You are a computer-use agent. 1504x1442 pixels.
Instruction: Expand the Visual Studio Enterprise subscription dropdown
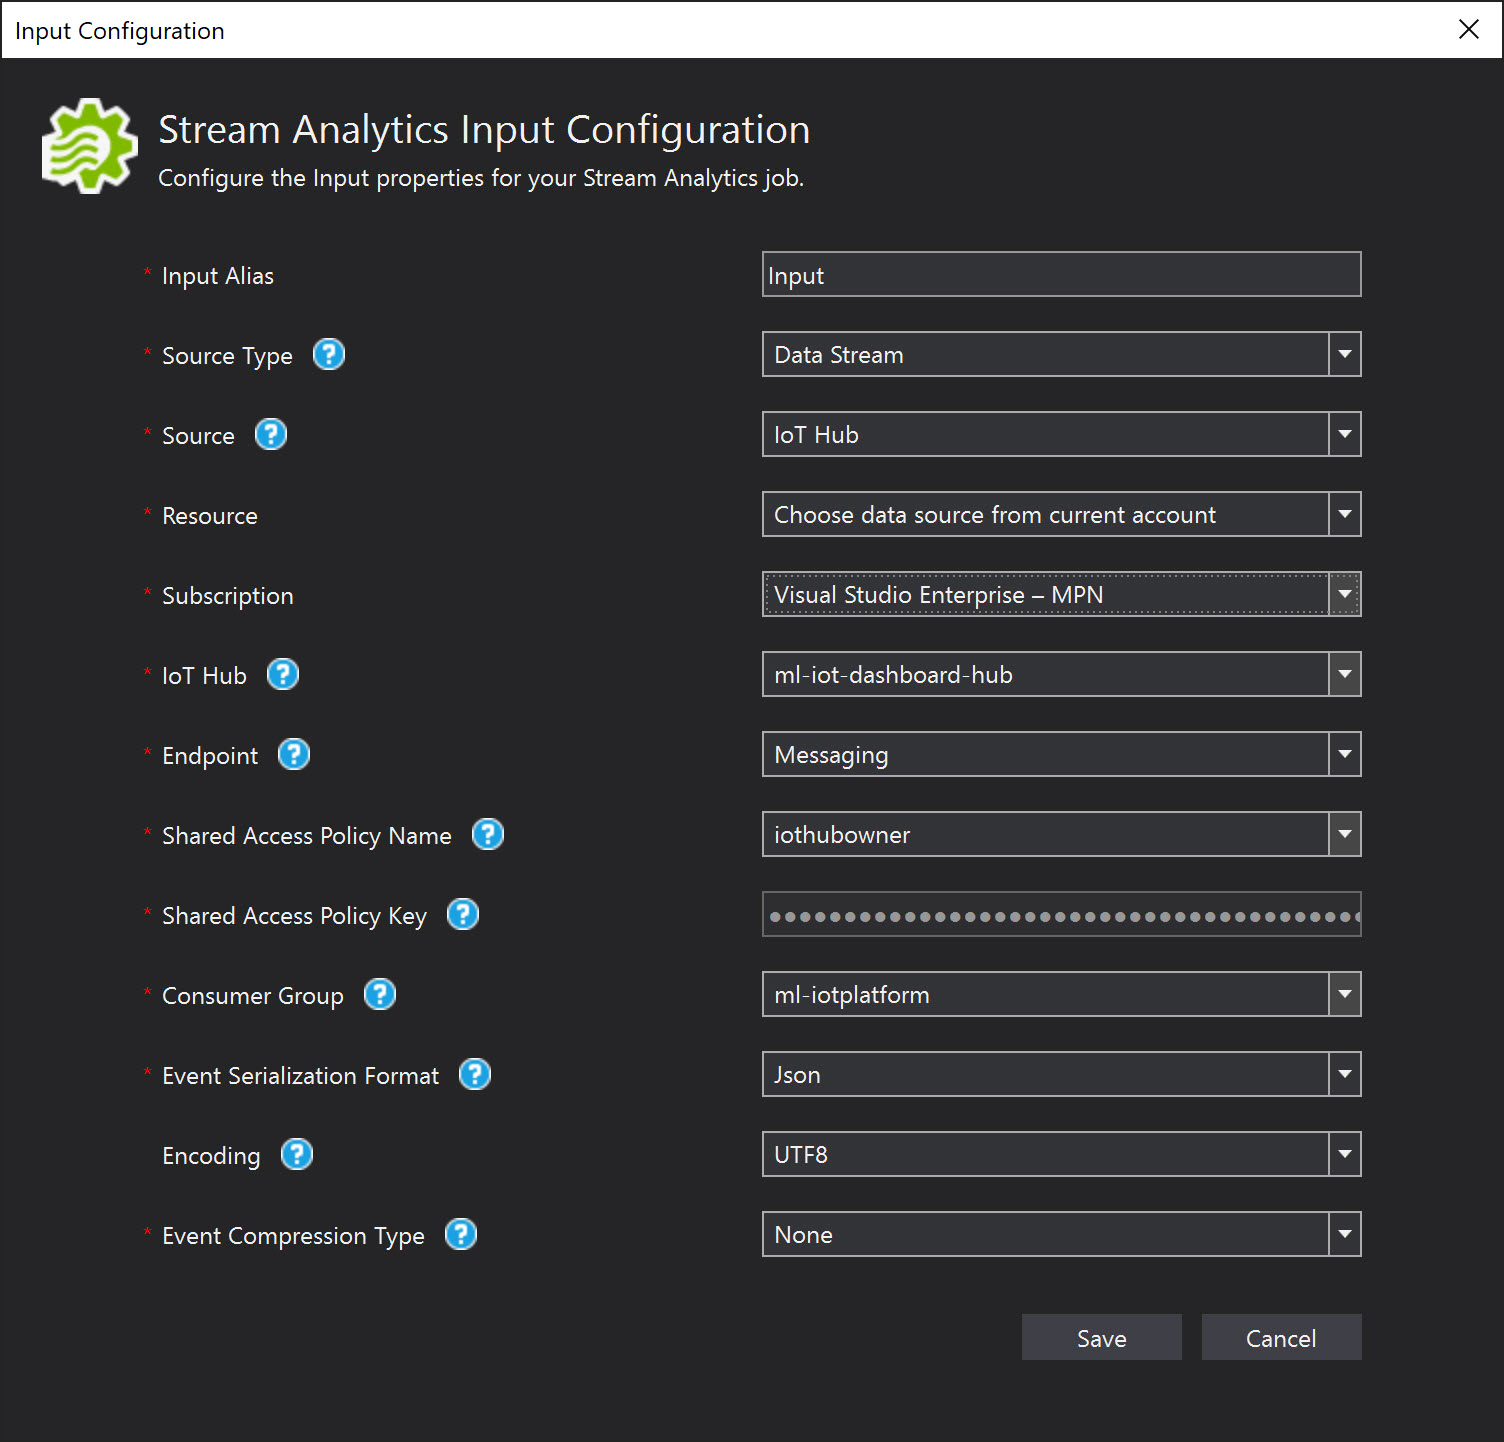tap(1061, 594)
